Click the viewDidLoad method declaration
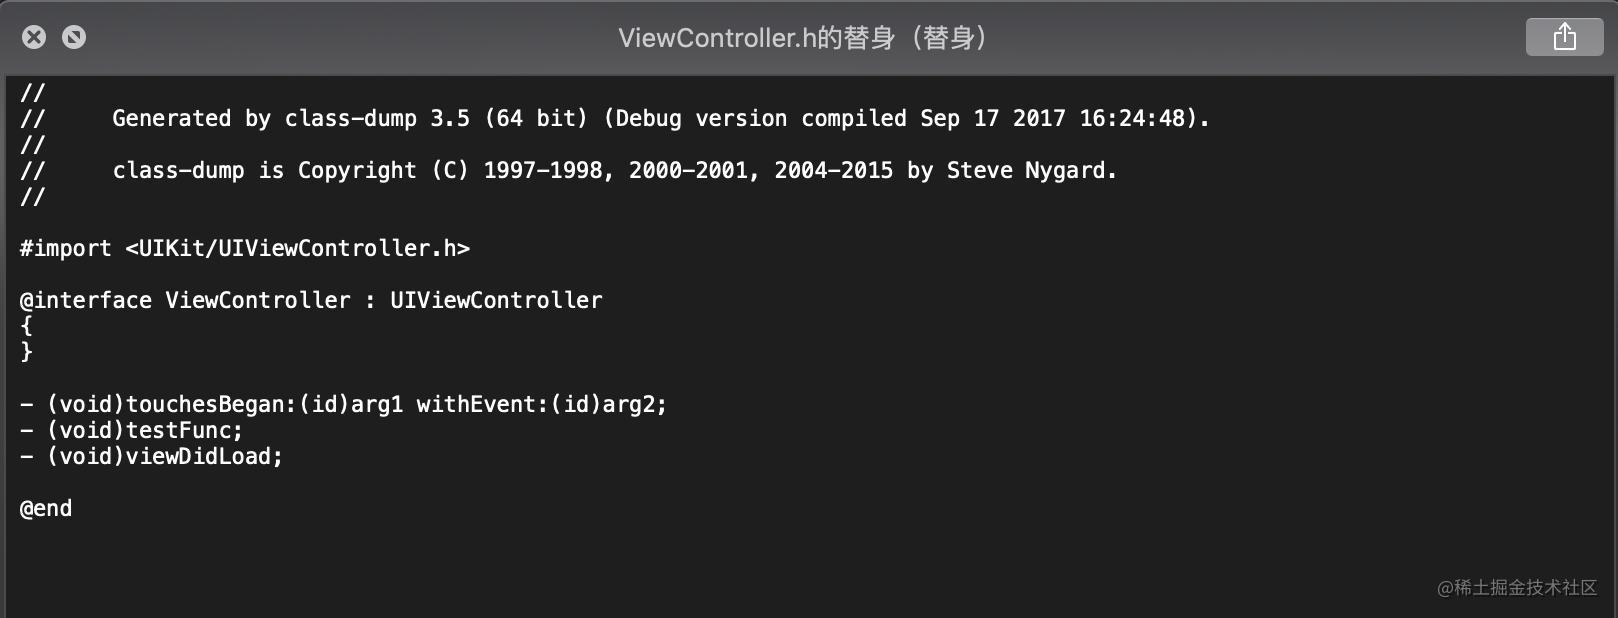 tap(151, 456)
